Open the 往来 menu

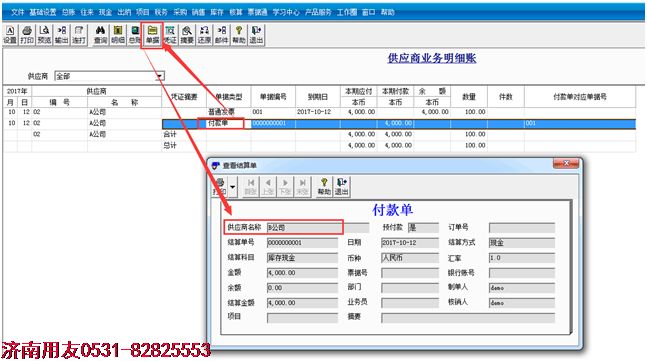pos(87,12)
